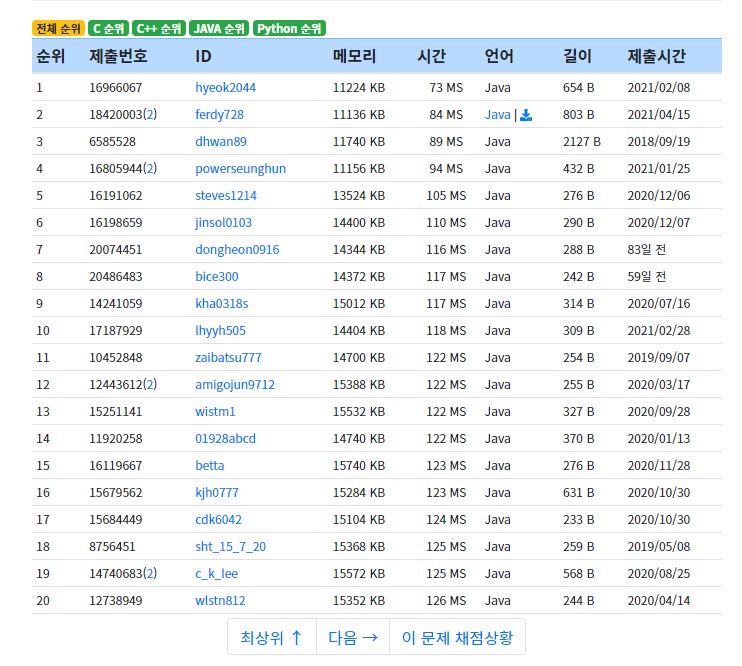
Task: Open zaibatsu777 user profile
Action: tap(228, 358)
